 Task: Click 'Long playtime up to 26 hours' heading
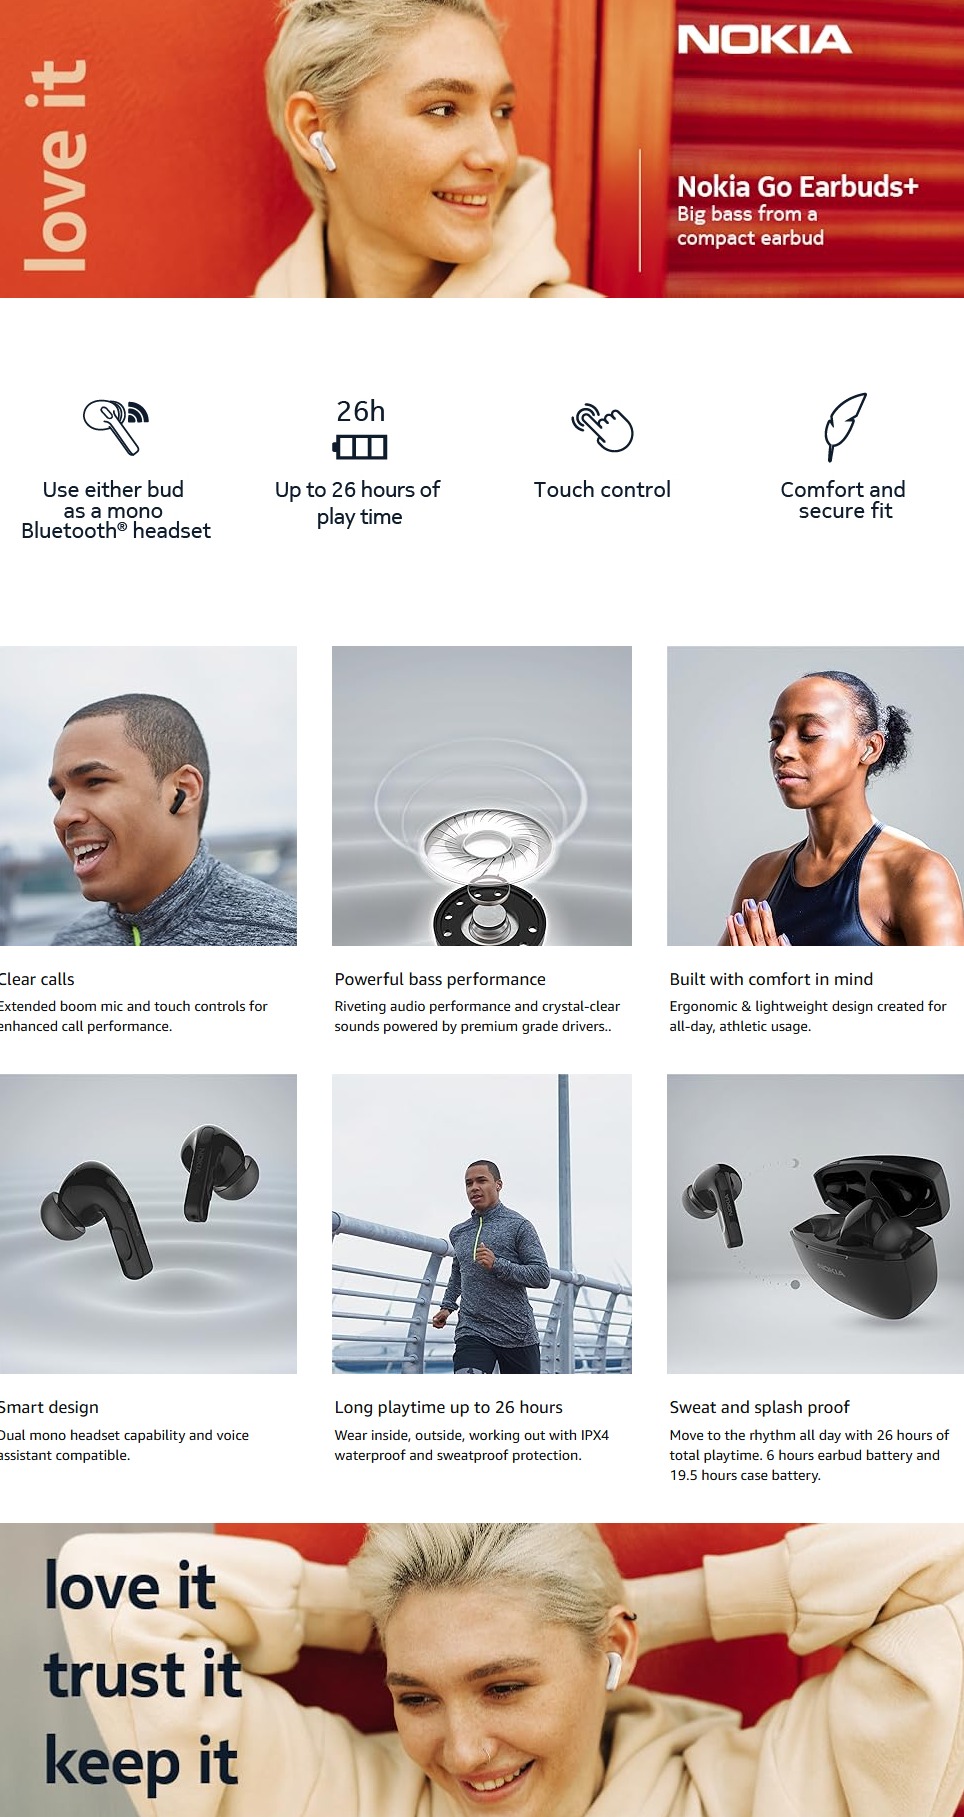point(448,1407)
